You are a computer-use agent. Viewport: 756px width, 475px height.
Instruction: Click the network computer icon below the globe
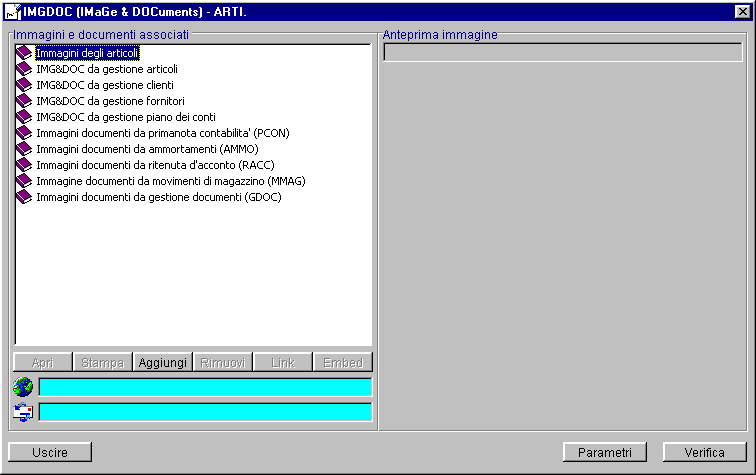pos(23,411)
